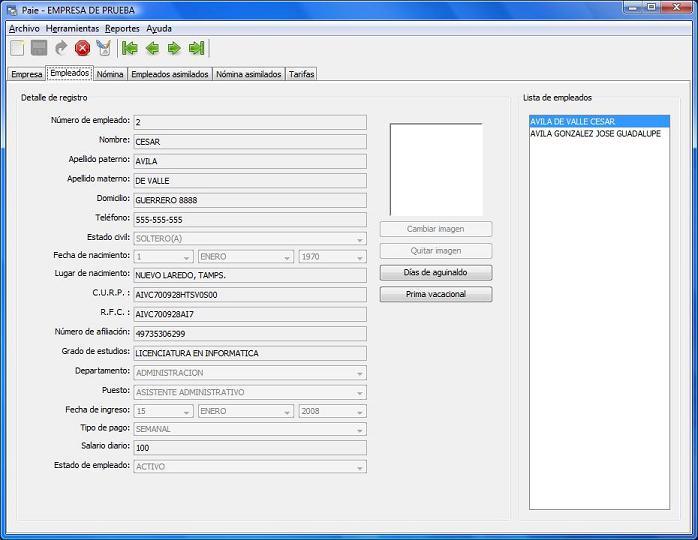Expand the Estado civil dropdown
Screen dimensions: 698x540
360,238
